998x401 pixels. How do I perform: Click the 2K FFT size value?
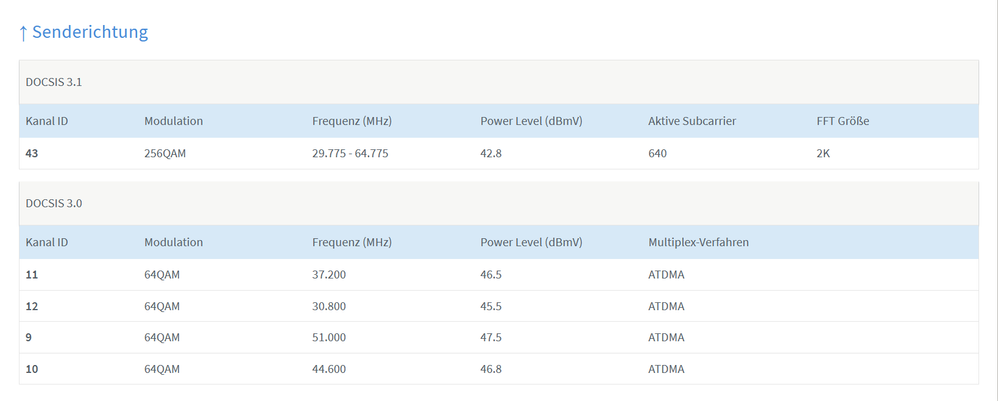[824, 153]
